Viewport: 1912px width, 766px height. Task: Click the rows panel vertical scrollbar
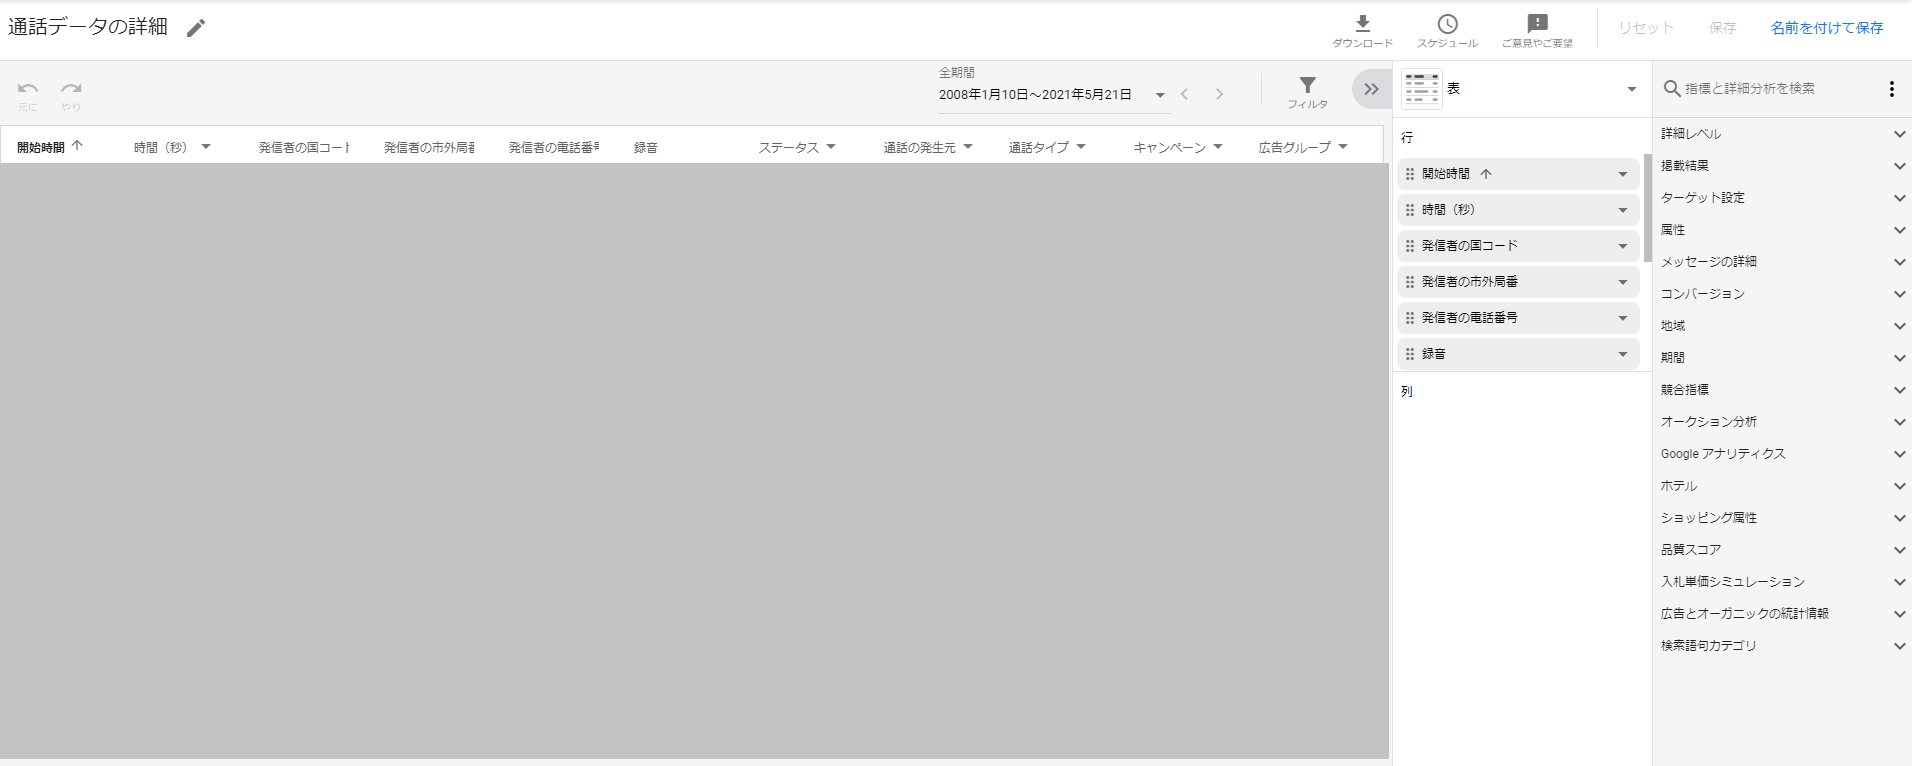1647,208
